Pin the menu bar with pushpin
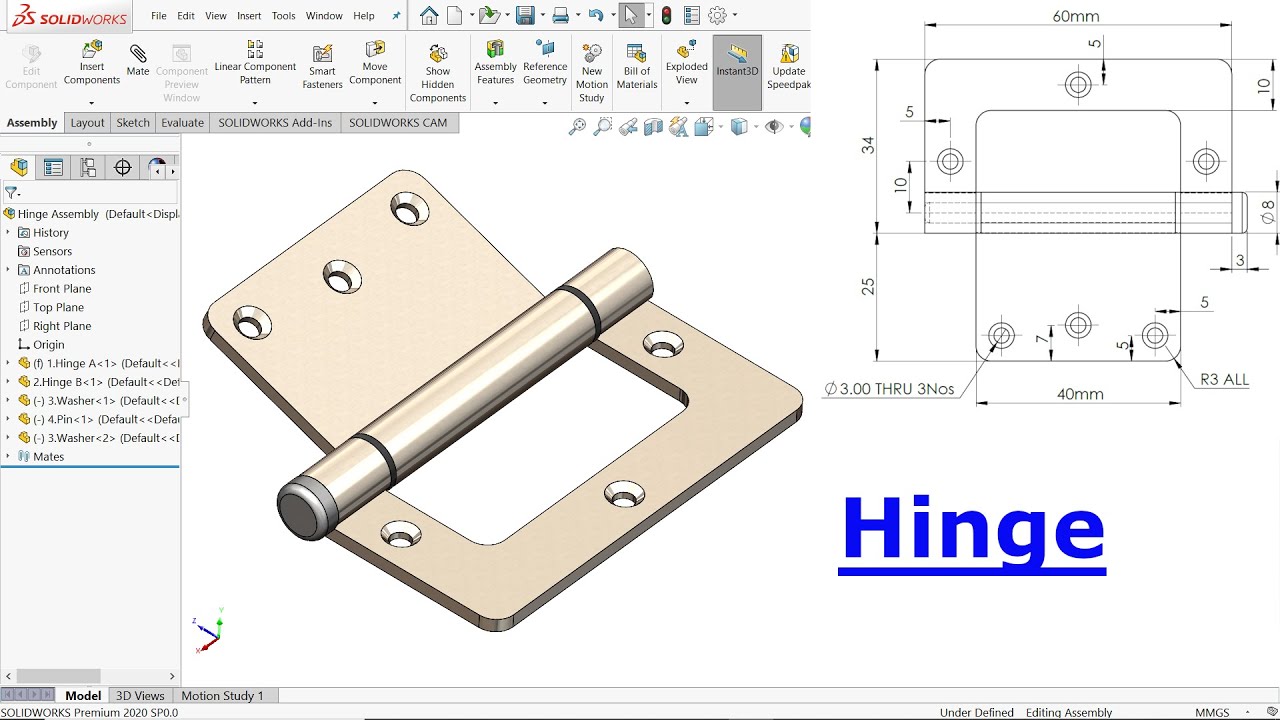Screen dimensions: 1280x720 pos(396,16)
